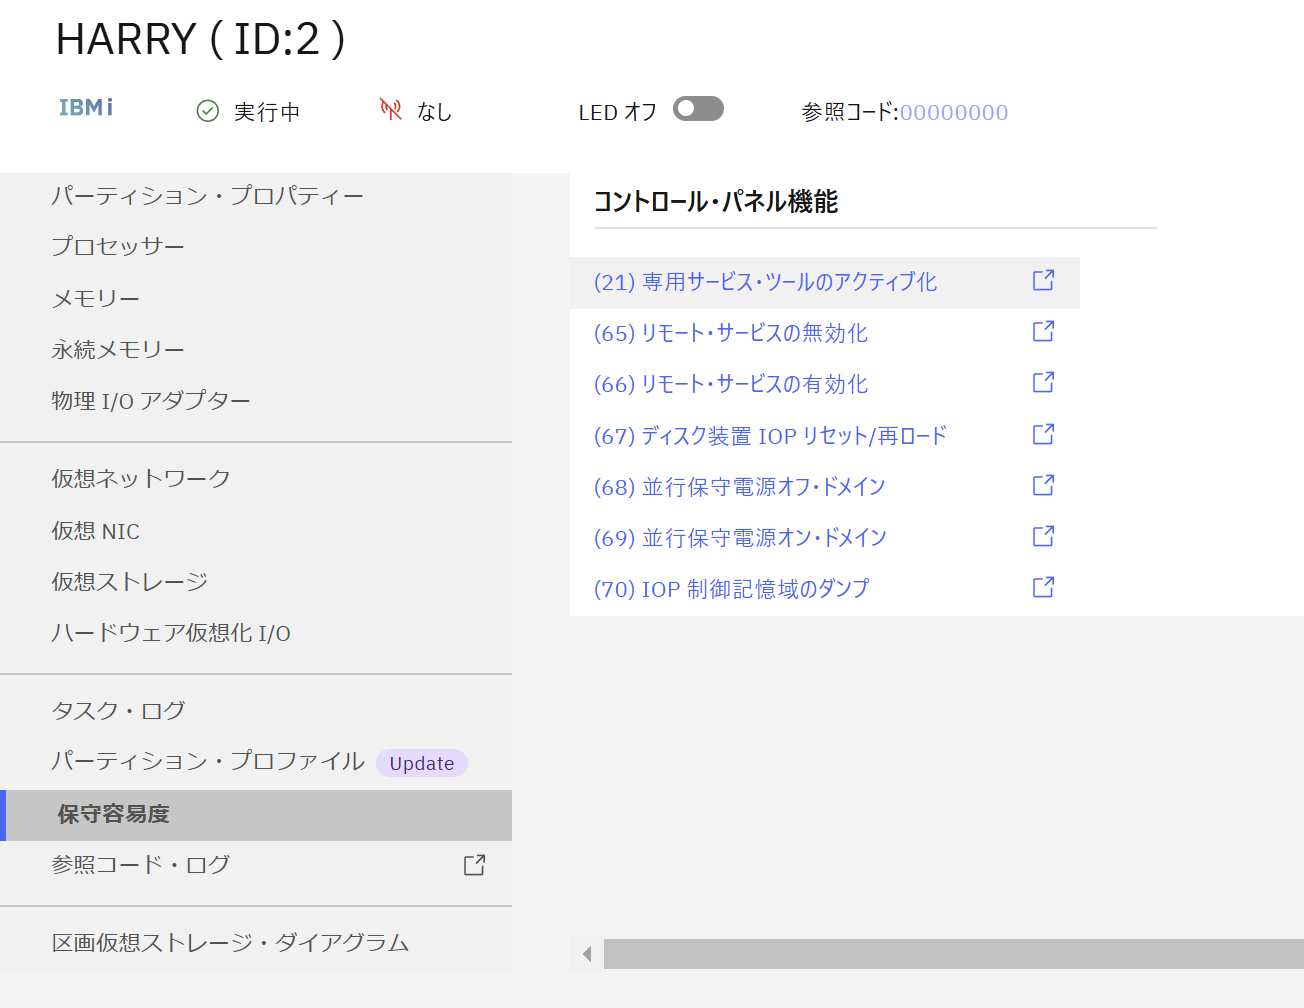Open (67) ディスク装置 IOP リセット/再ロード

[x=770, y=436]
